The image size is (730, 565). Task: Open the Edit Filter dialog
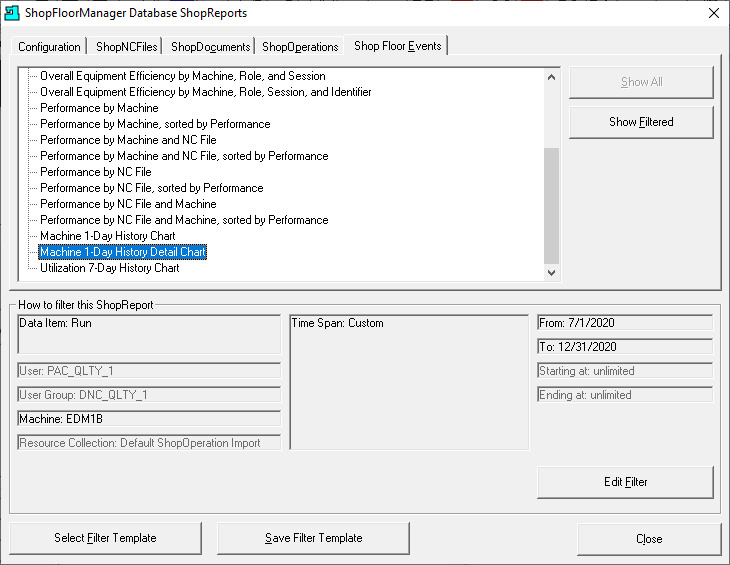tap(625, 482)
